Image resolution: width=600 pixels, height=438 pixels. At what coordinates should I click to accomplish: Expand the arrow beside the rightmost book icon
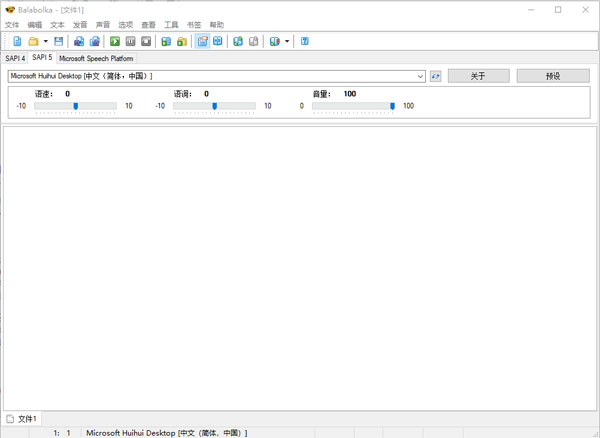(x=287, y=41)
